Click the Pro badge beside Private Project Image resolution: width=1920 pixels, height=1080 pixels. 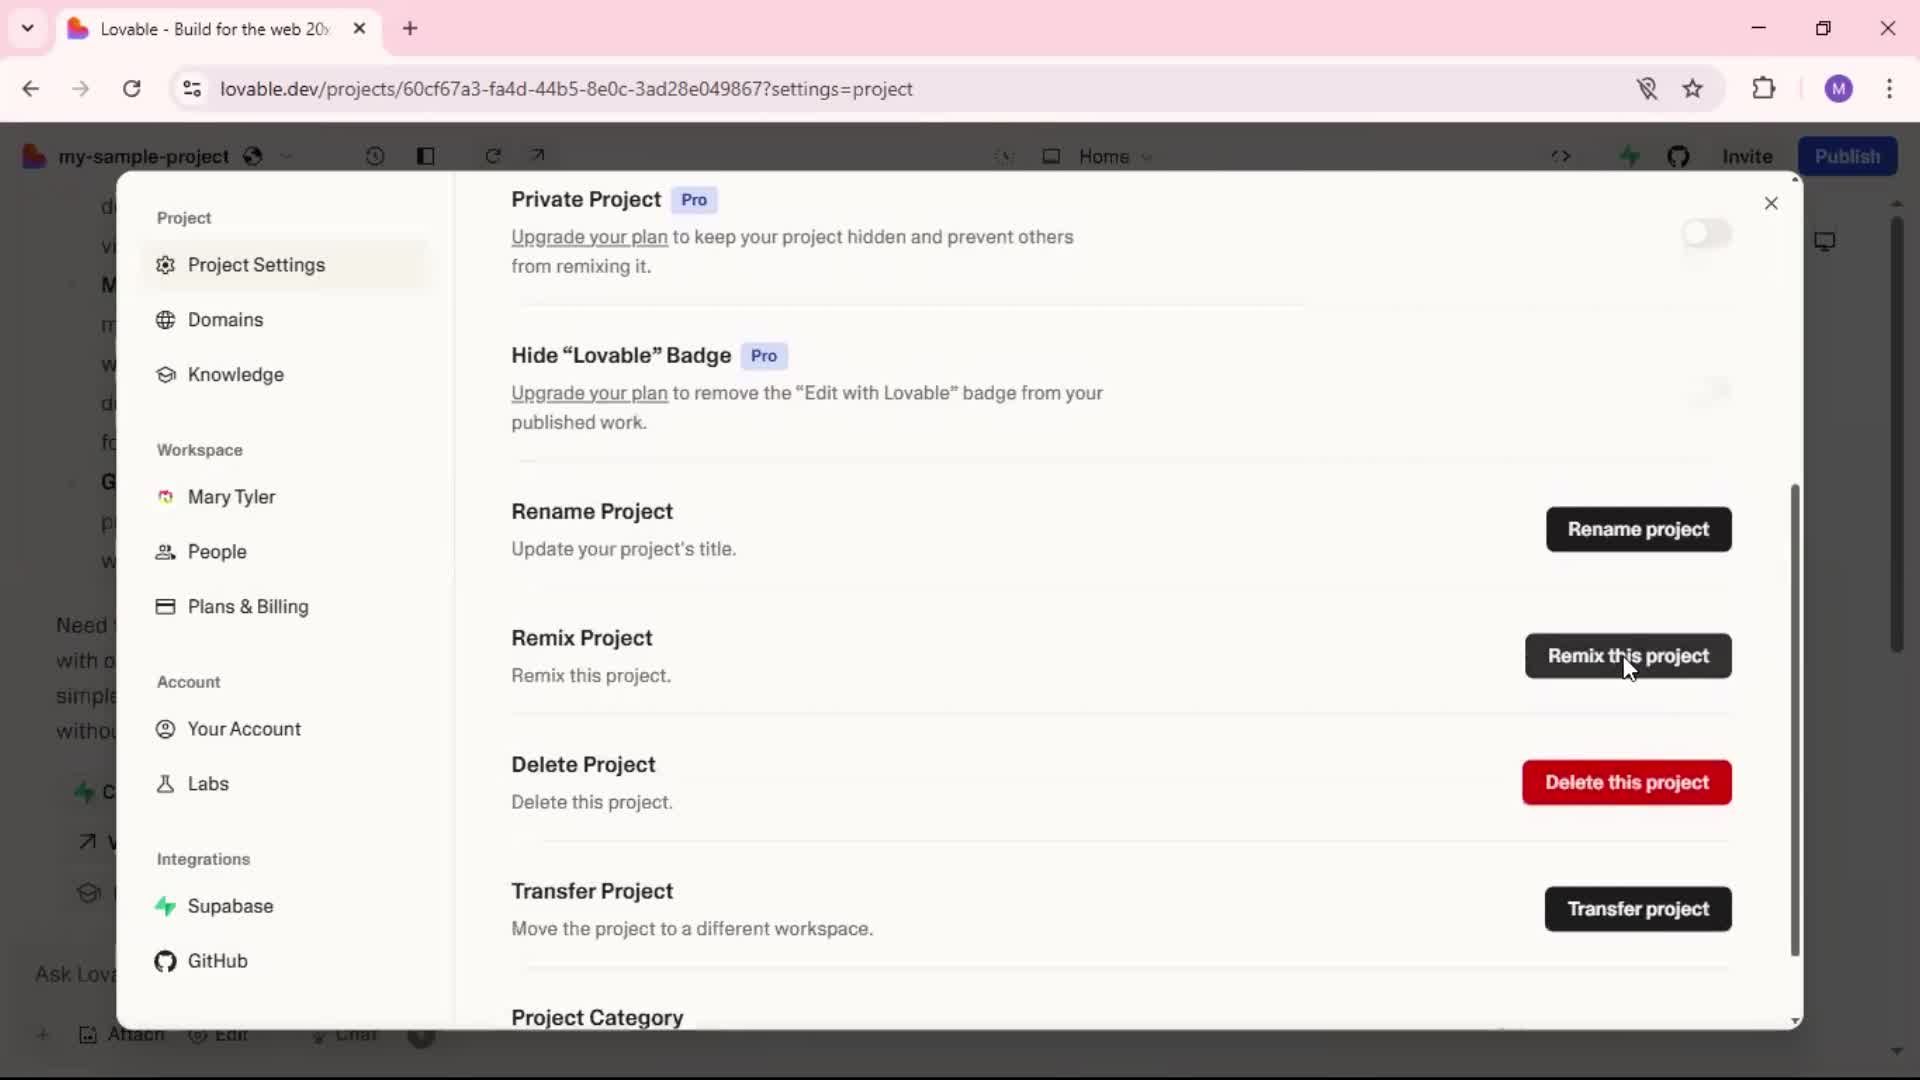pos(694,200)
